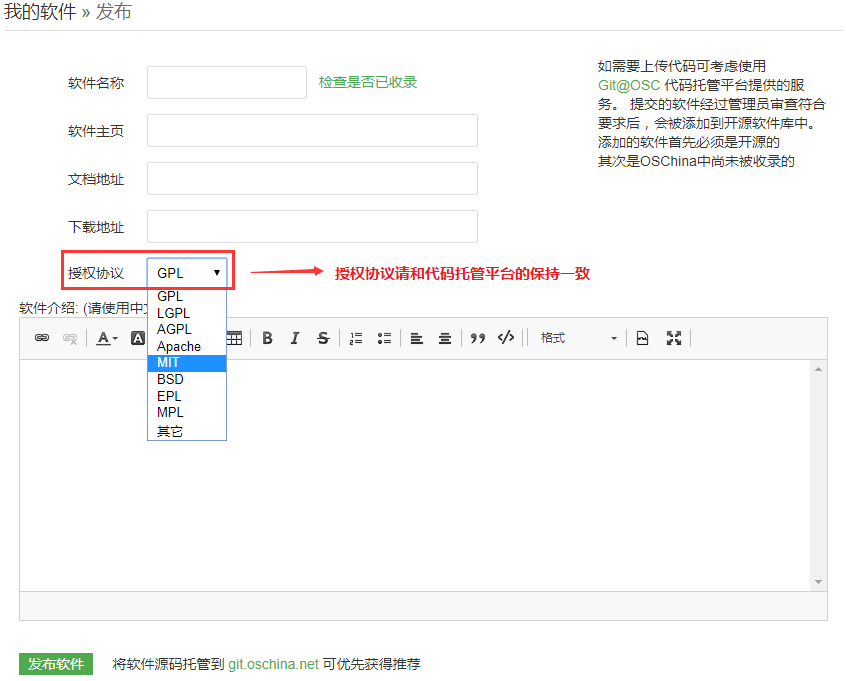Viewport: 846px width, 681px height.
Task: Pick the highlighted MIT license
Action: click(187, 363)
